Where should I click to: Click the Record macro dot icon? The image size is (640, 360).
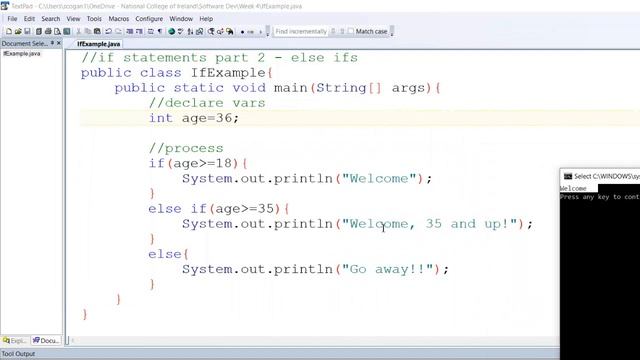tap(242, 32)
